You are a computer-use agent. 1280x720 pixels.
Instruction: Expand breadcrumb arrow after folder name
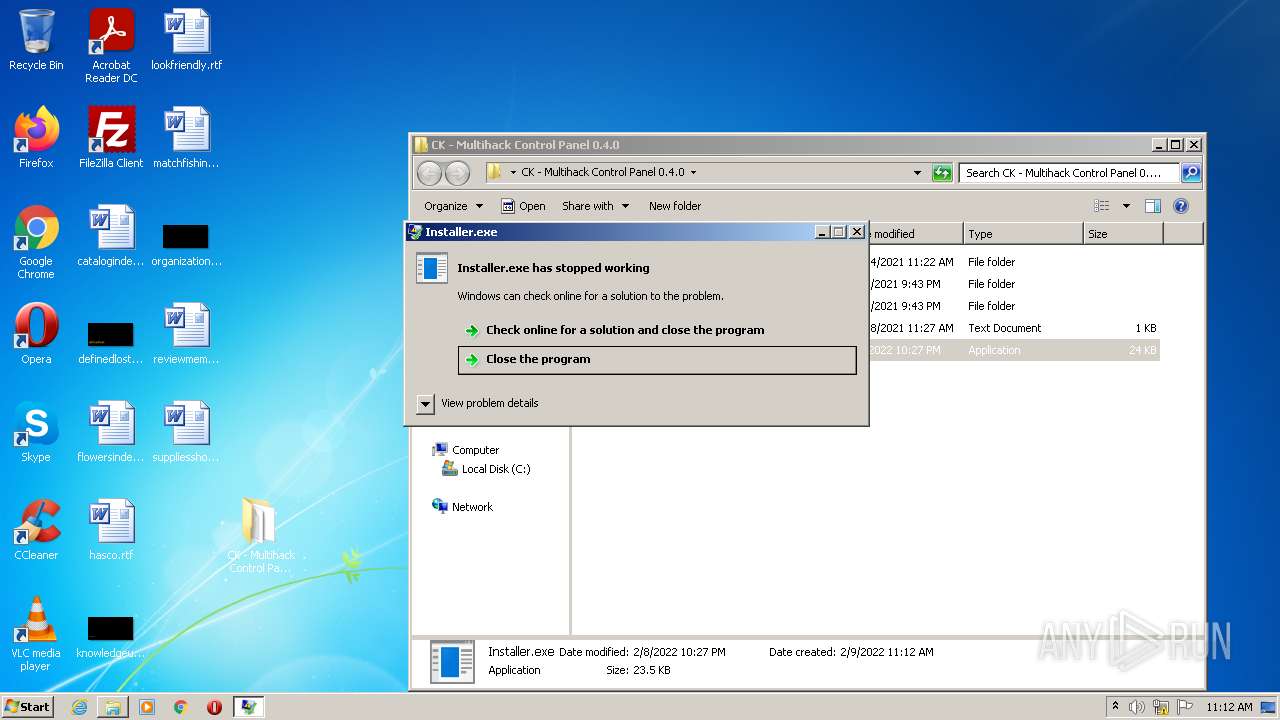coord(693,172)
